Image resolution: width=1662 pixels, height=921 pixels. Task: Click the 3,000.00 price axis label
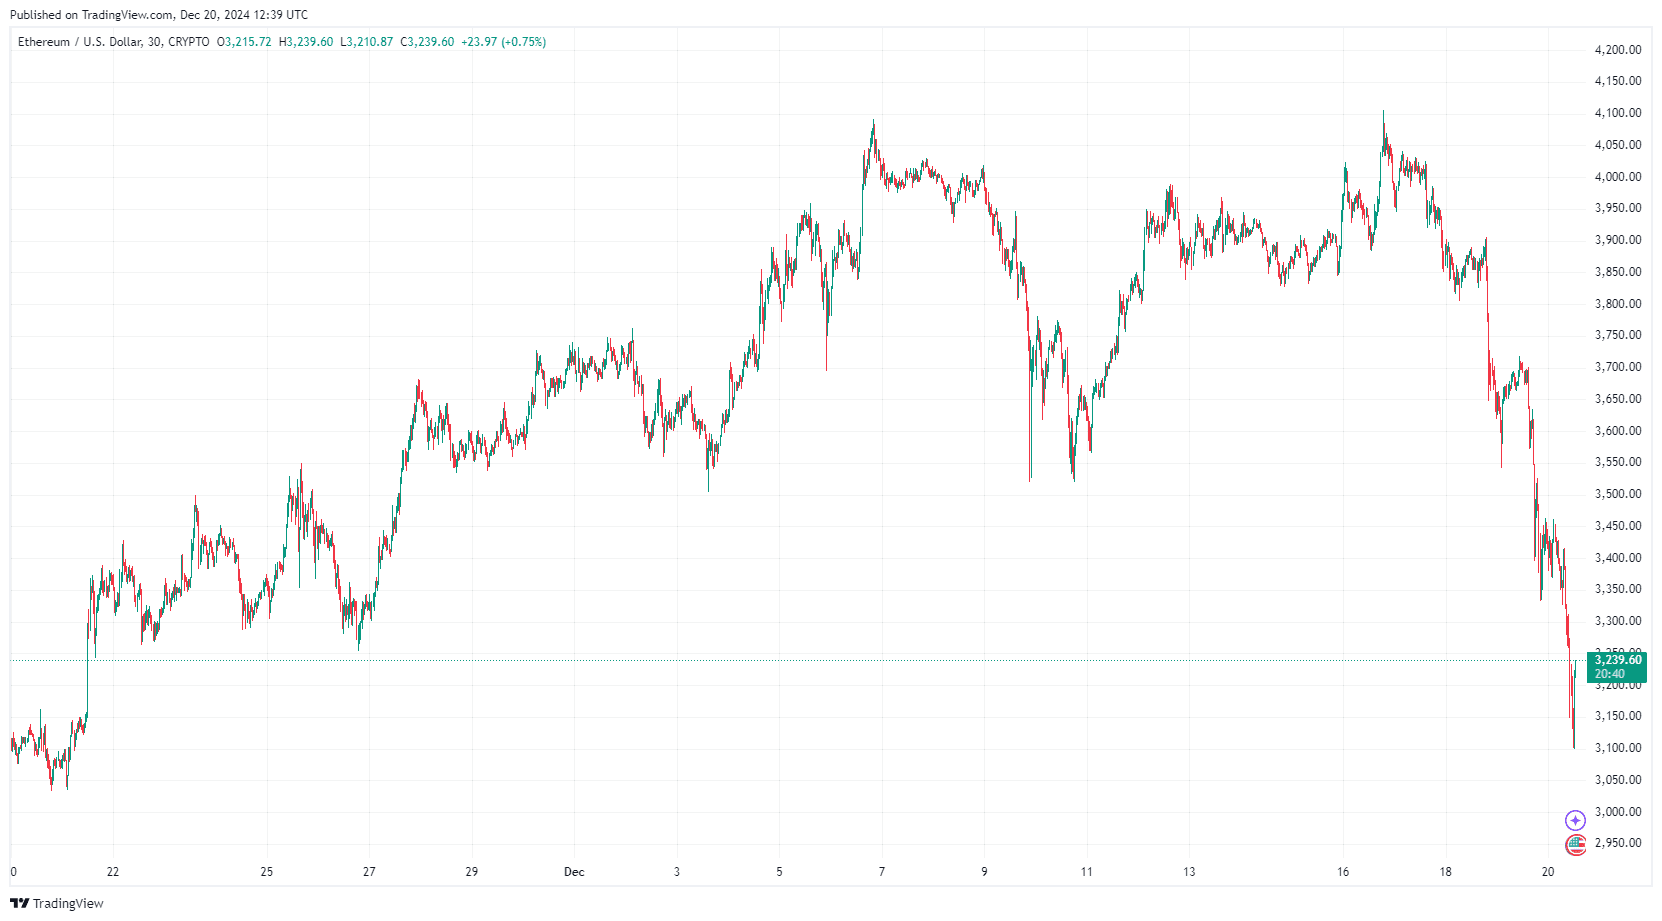[1618, 812]
